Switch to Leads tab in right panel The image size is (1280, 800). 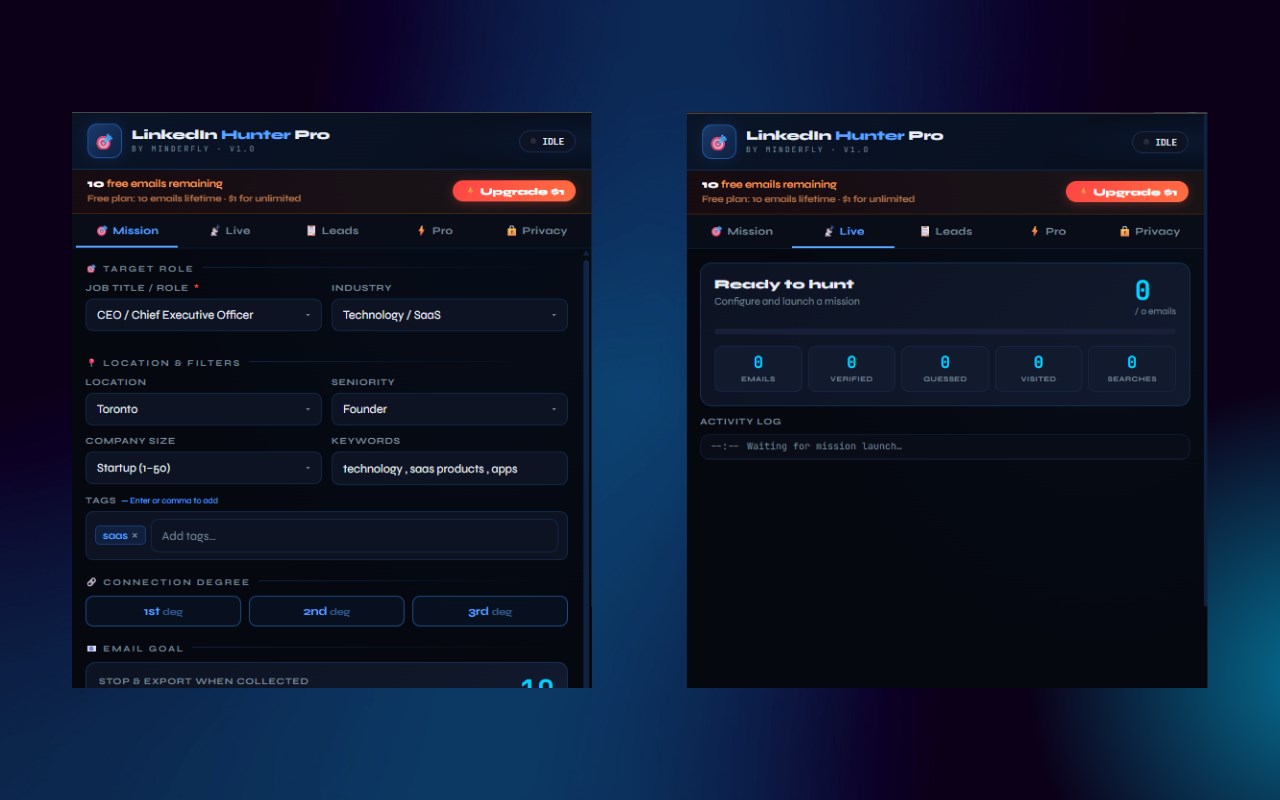tap(946, 231)
